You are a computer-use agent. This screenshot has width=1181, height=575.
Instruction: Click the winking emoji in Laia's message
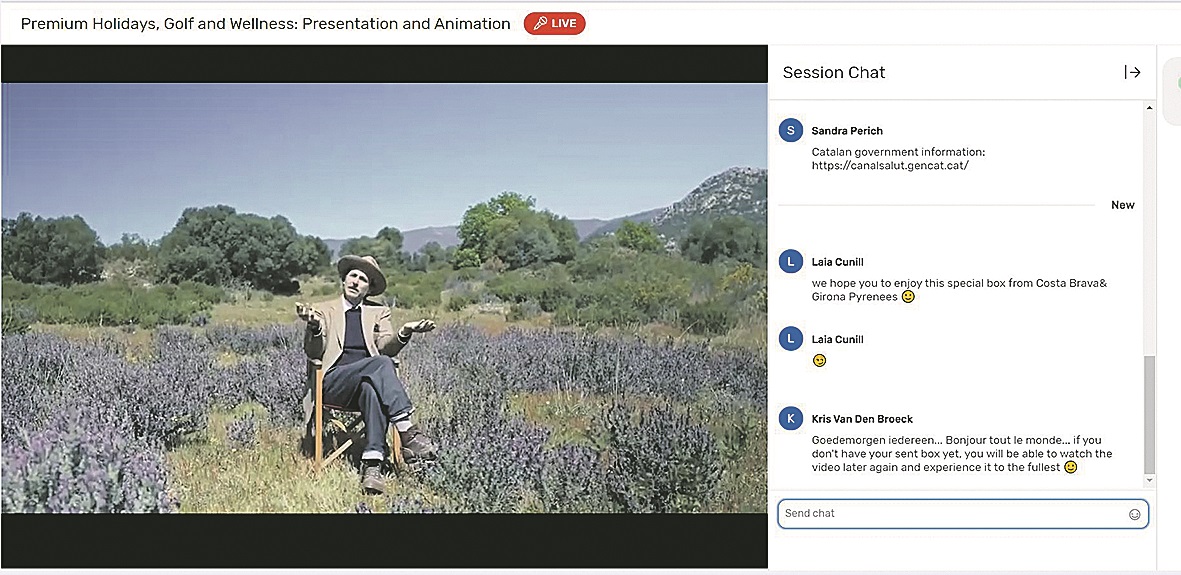pyautogui.click(x=819, y=361)
